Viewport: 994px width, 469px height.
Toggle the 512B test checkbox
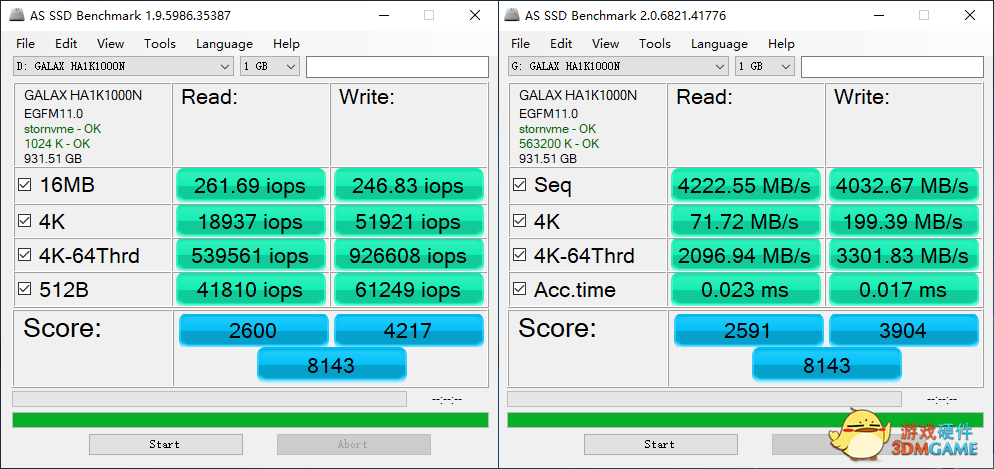click(x=25, y=290)
